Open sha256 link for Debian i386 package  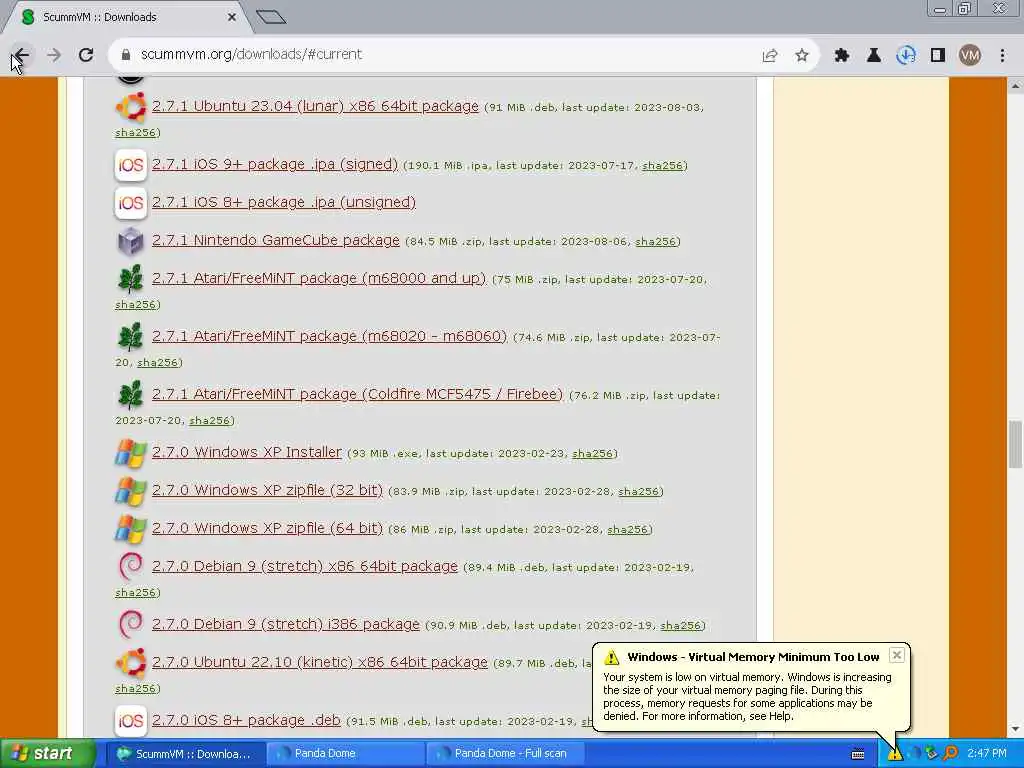coord(680,626)
